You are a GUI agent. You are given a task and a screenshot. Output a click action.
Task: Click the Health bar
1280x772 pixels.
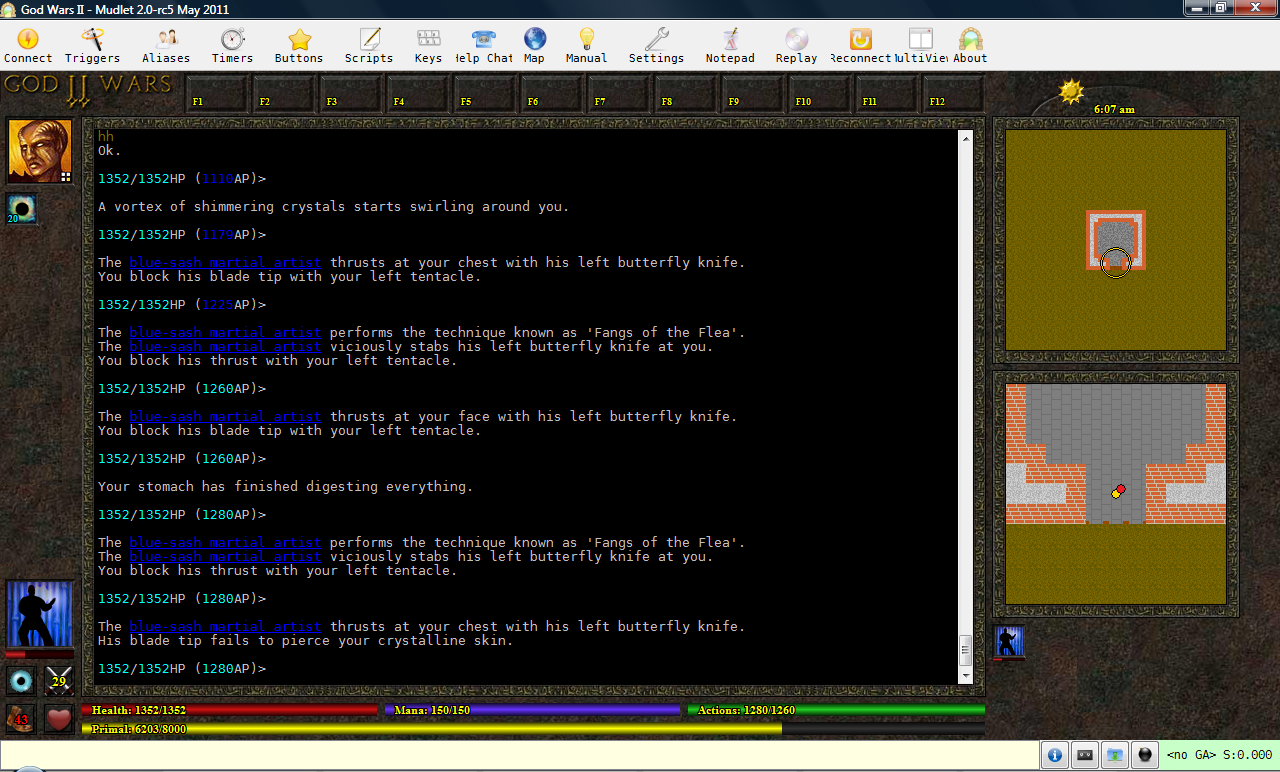click(x=230, y=710)
